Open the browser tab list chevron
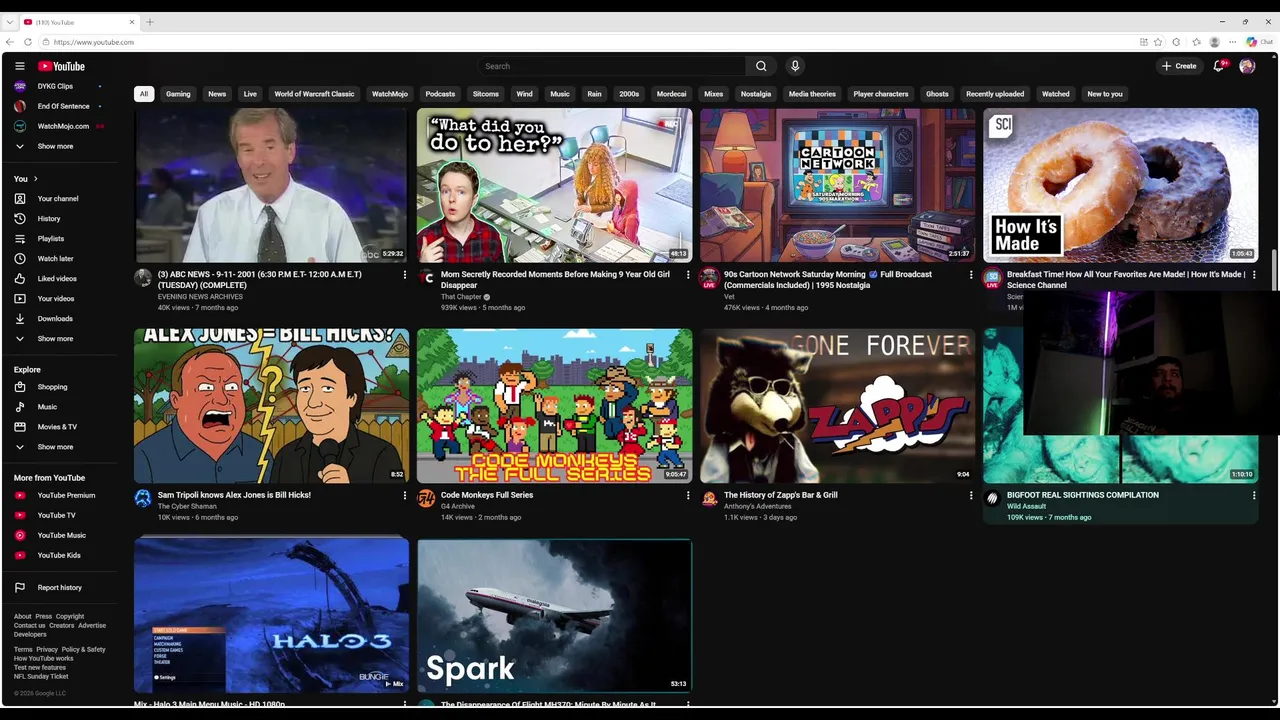1280x720 pixels. [9, 21]
